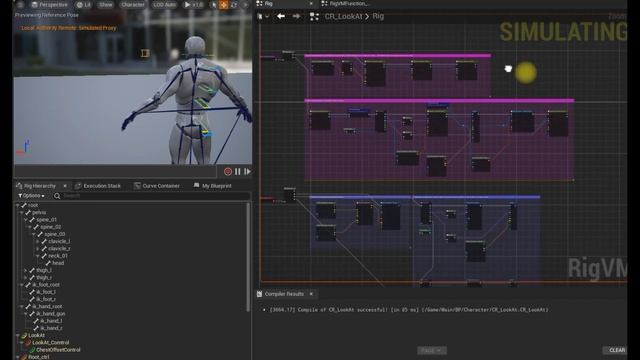Go back with the graph back arrow

pos(281,16)
